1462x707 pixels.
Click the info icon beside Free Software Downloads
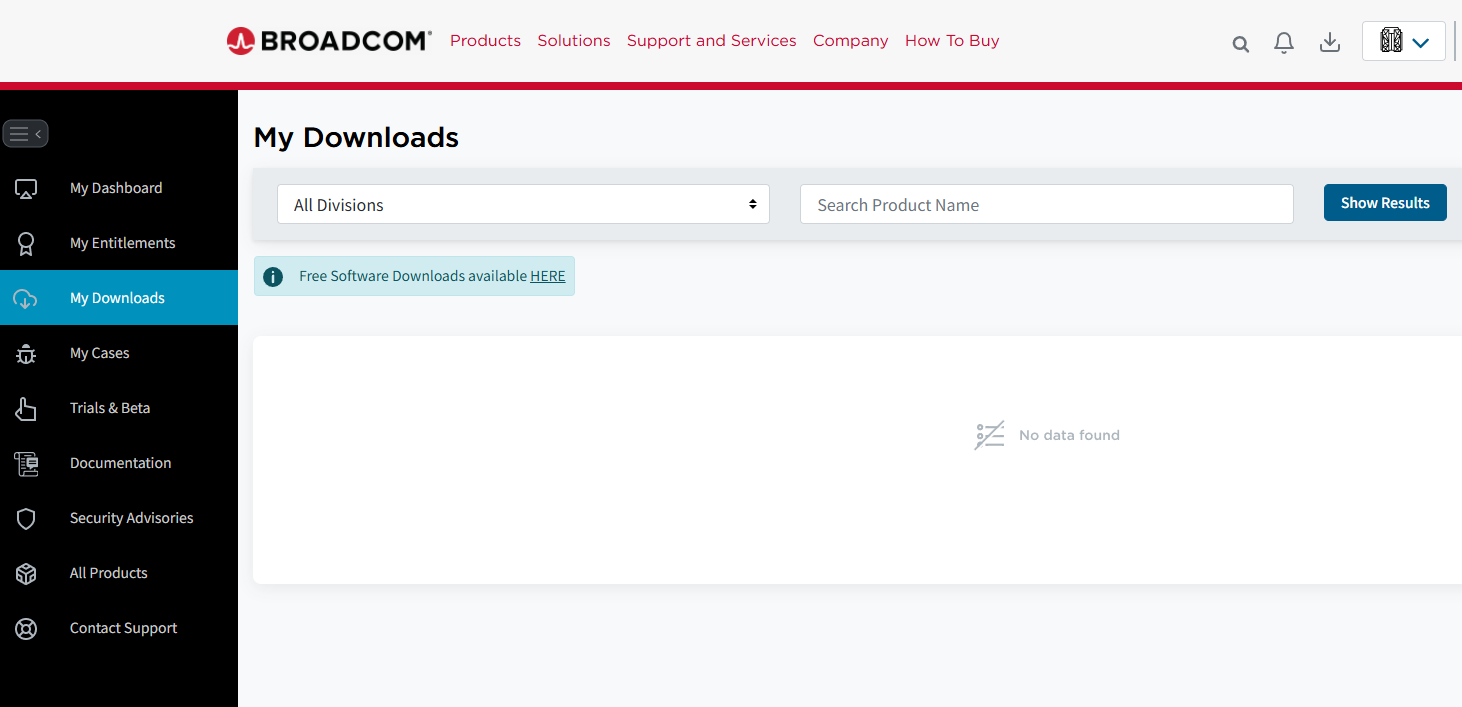[x=273, y=276]
